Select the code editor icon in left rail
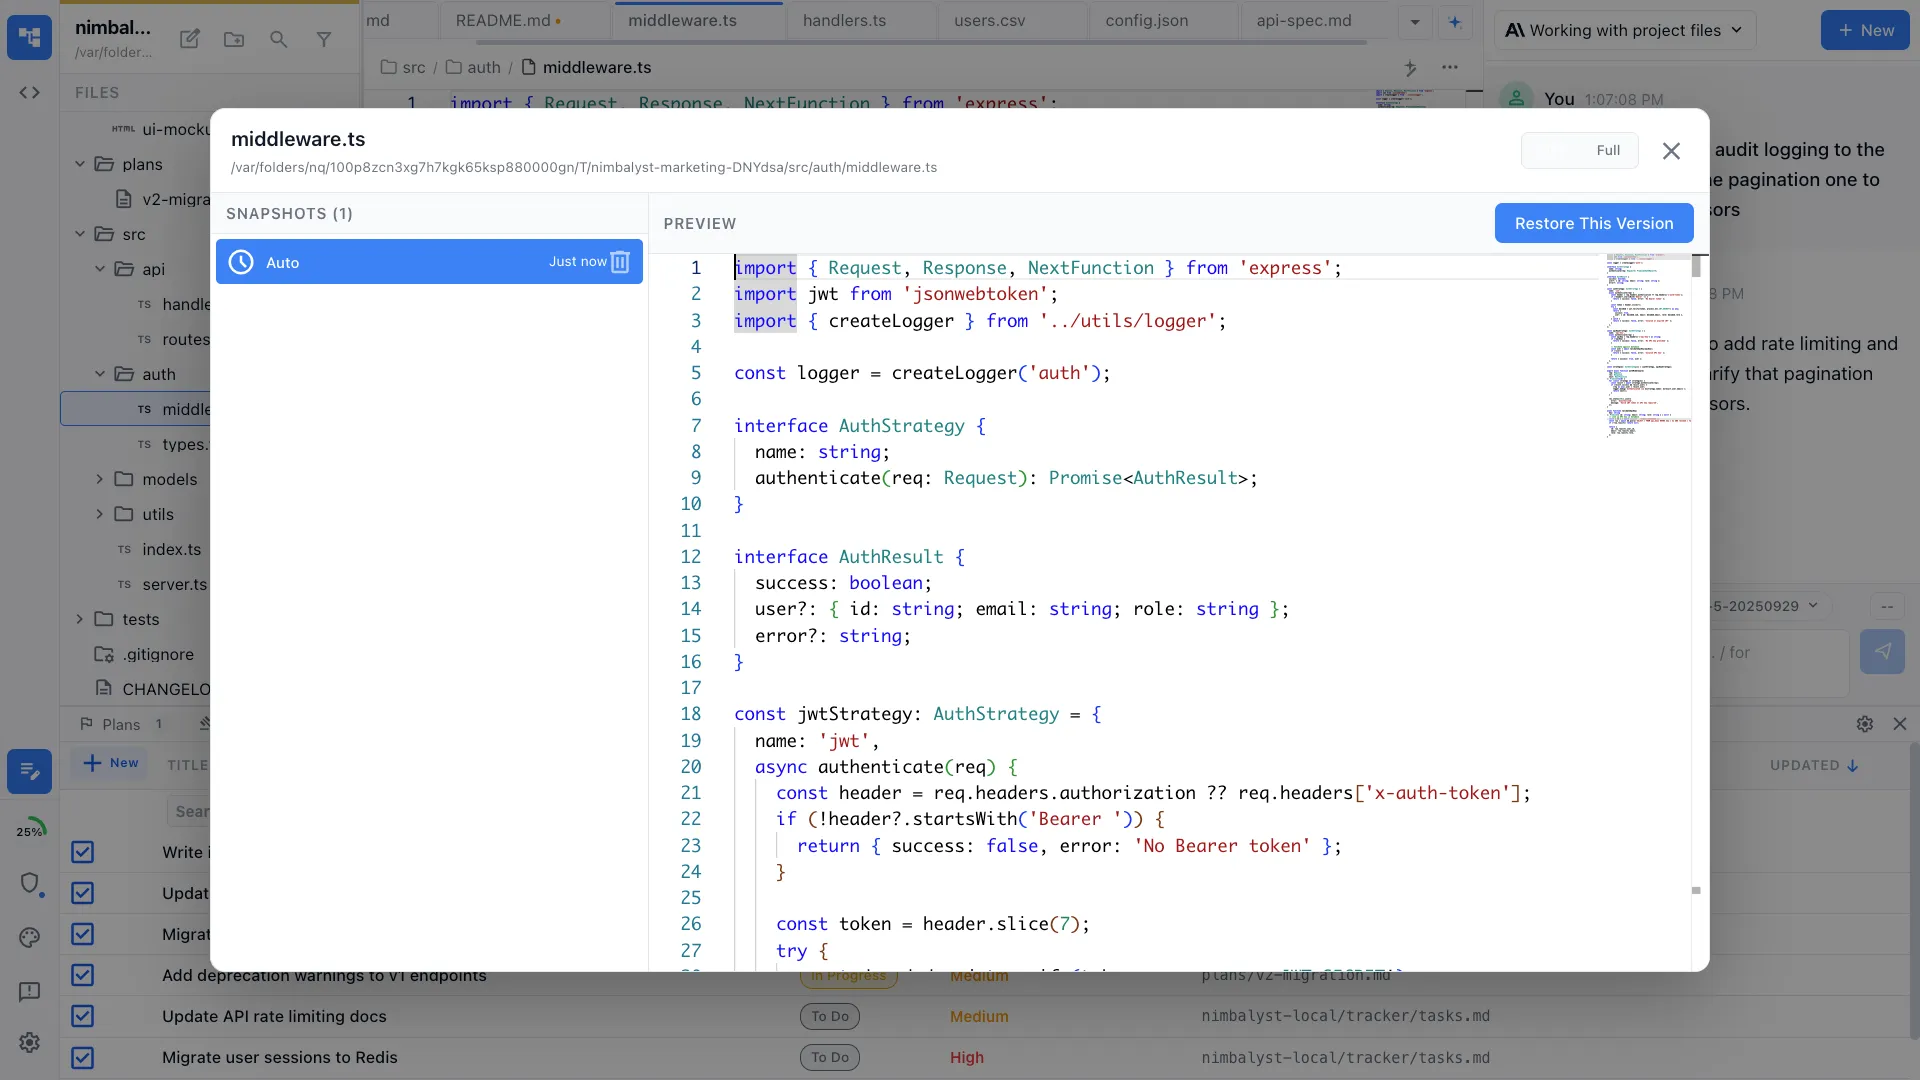 click(29, 92)
